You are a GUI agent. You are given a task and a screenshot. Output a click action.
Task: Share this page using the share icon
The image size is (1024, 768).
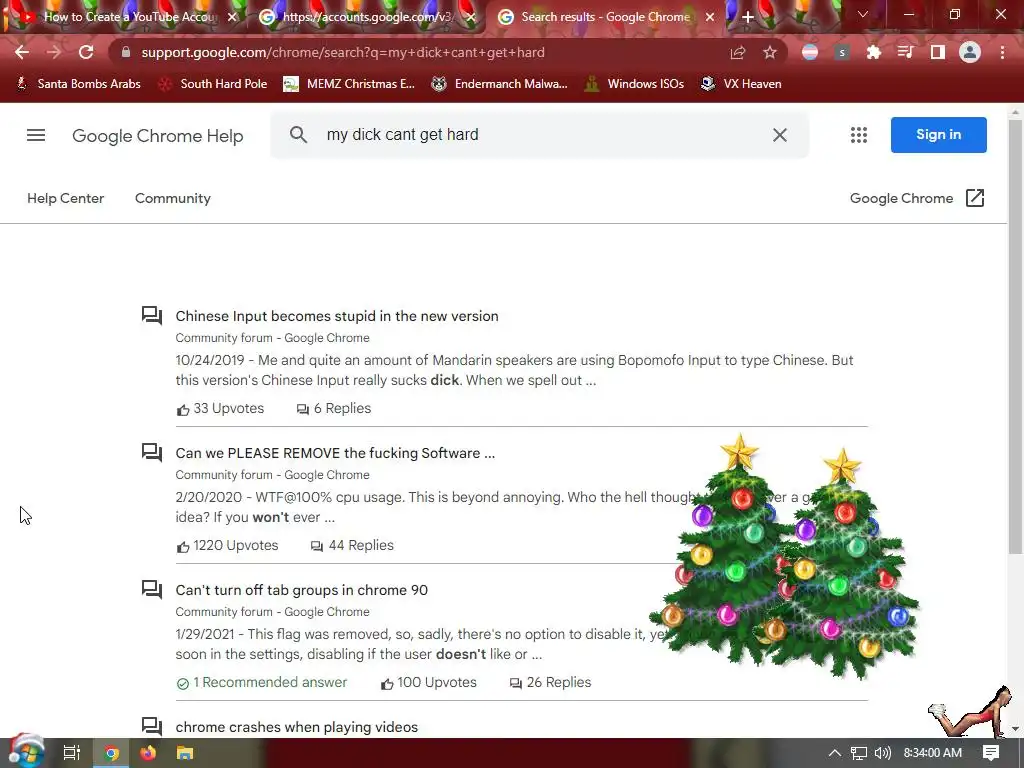point(738,52)
